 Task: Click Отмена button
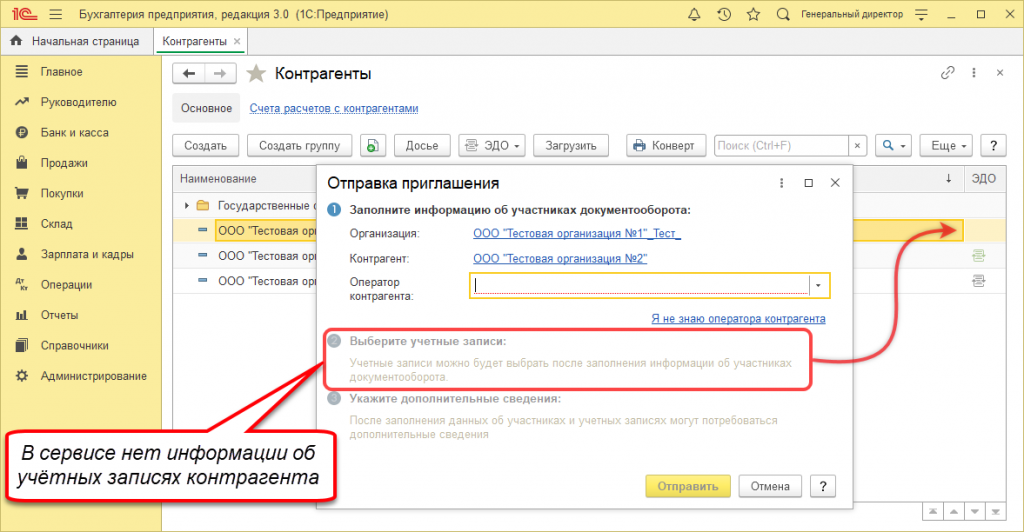point(770,486)
